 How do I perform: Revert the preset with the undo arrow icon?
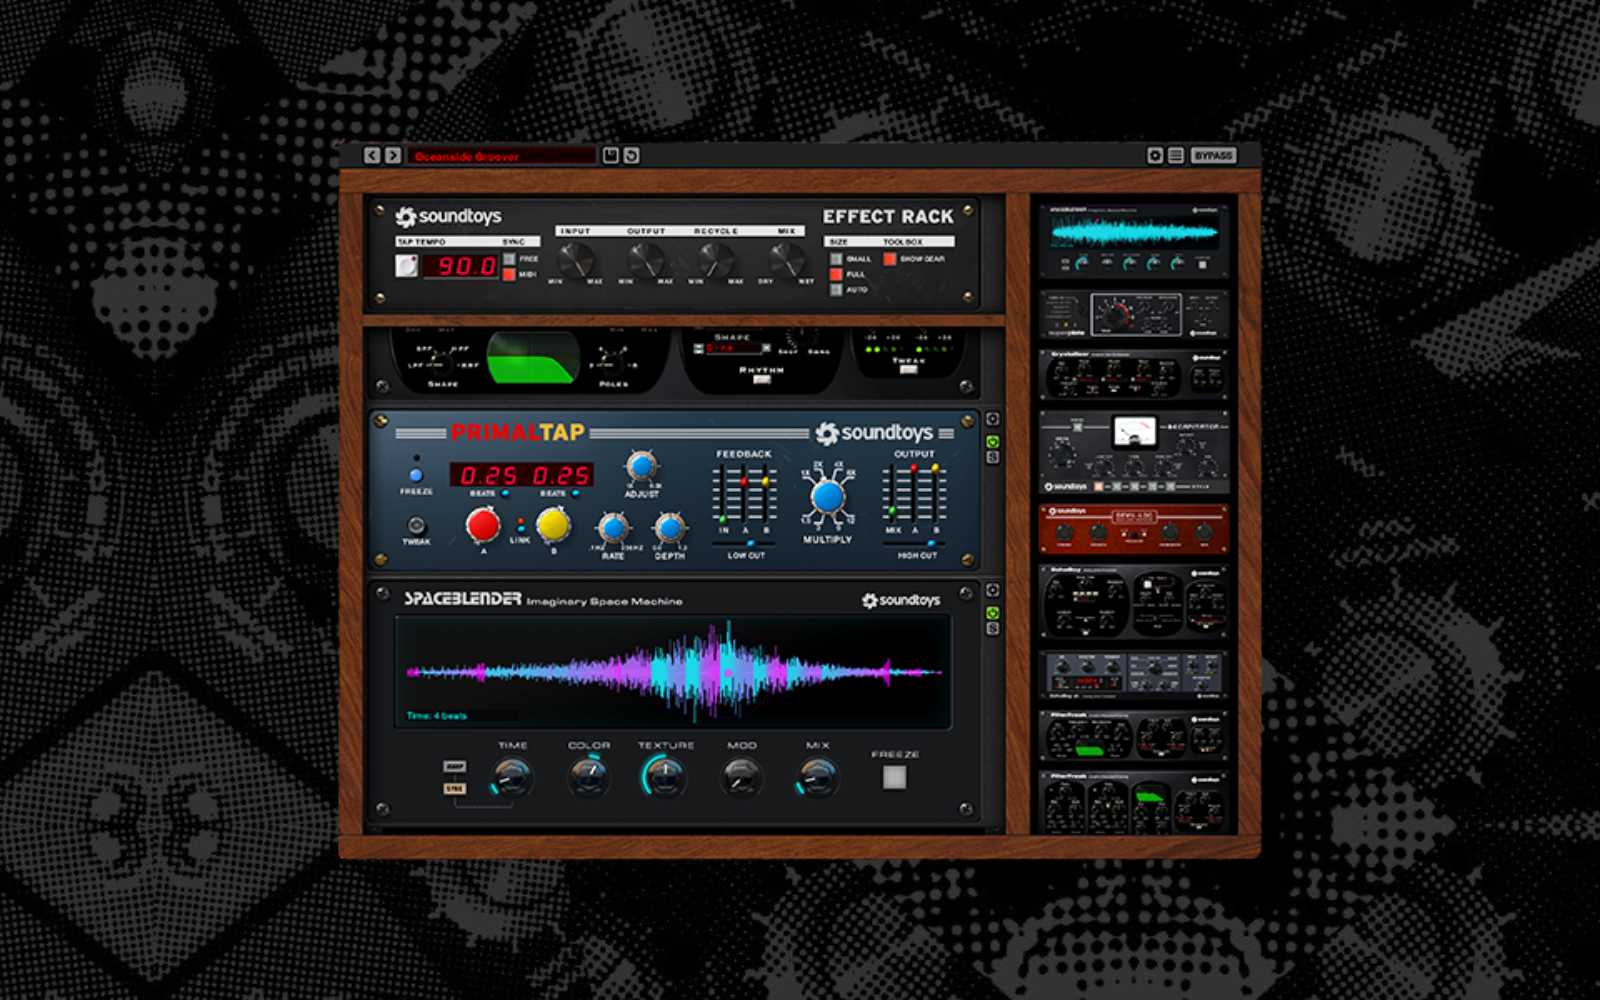(x=631, y=155)
